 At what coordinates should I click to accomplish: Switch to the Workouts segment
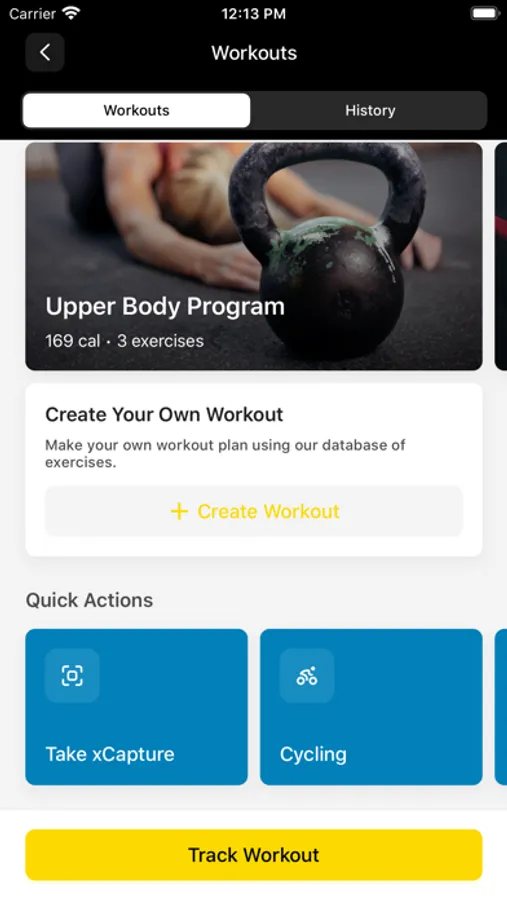click(137, 110)
